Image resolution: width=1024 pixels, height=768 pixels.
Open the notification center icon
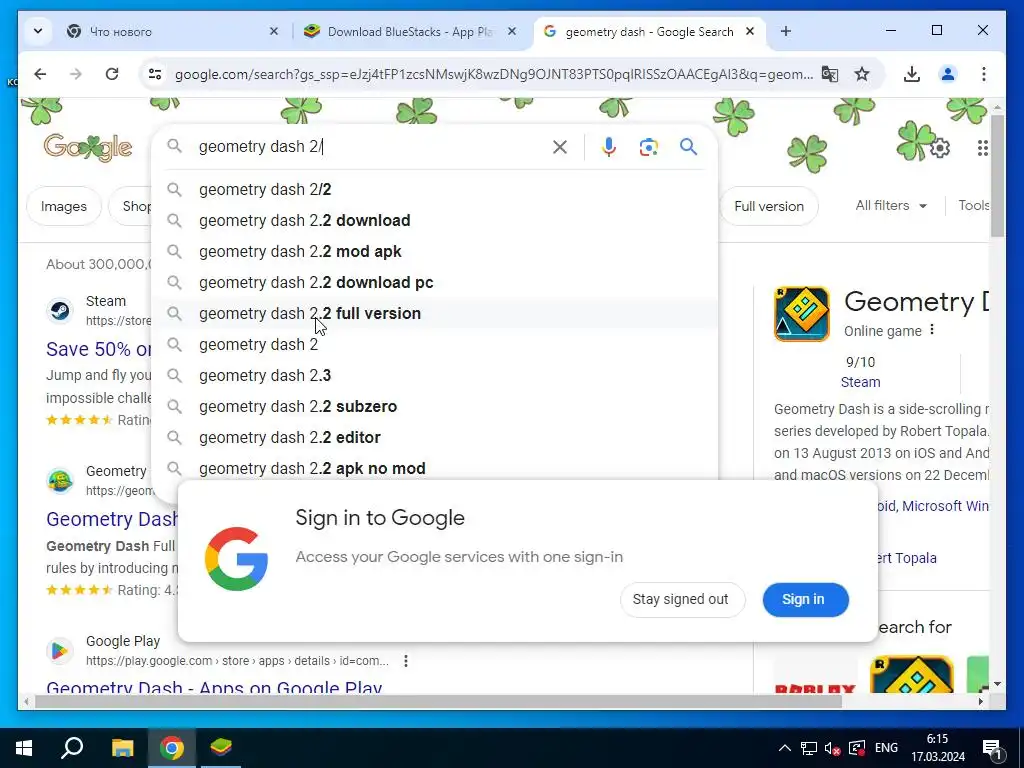coord(992,750)
